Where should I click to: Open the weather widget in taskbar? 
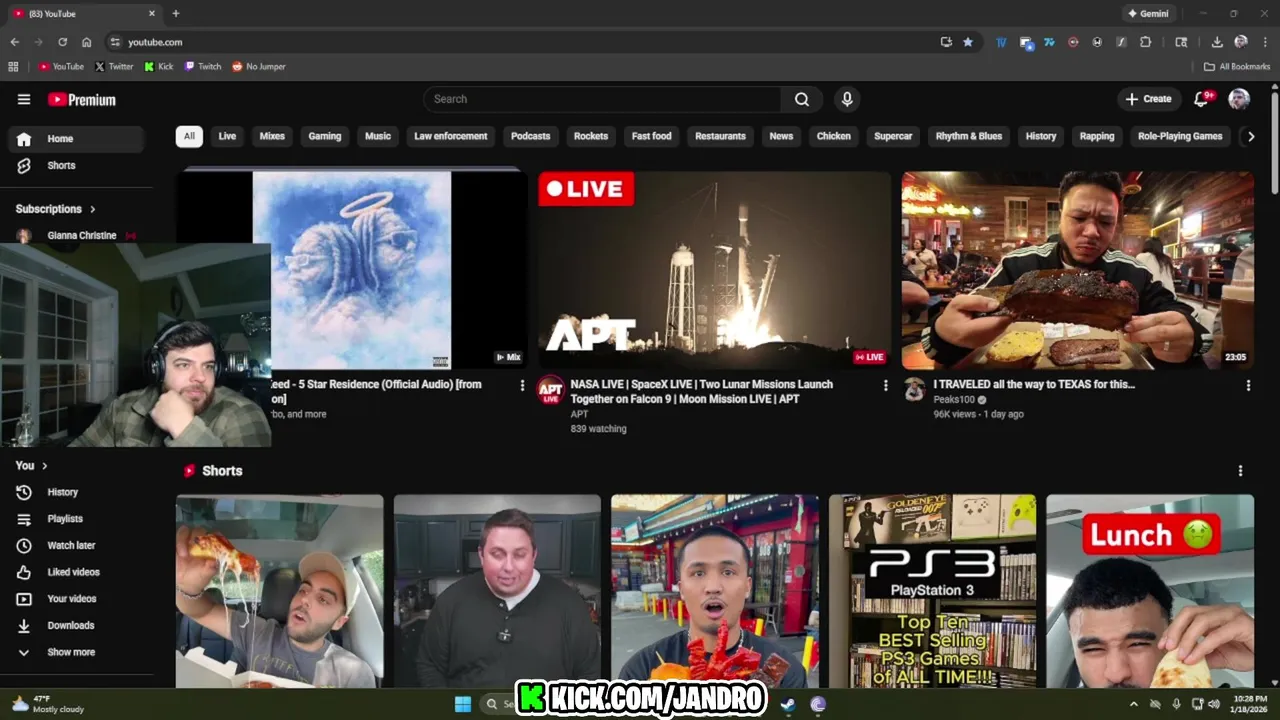(x=46, y=704)
